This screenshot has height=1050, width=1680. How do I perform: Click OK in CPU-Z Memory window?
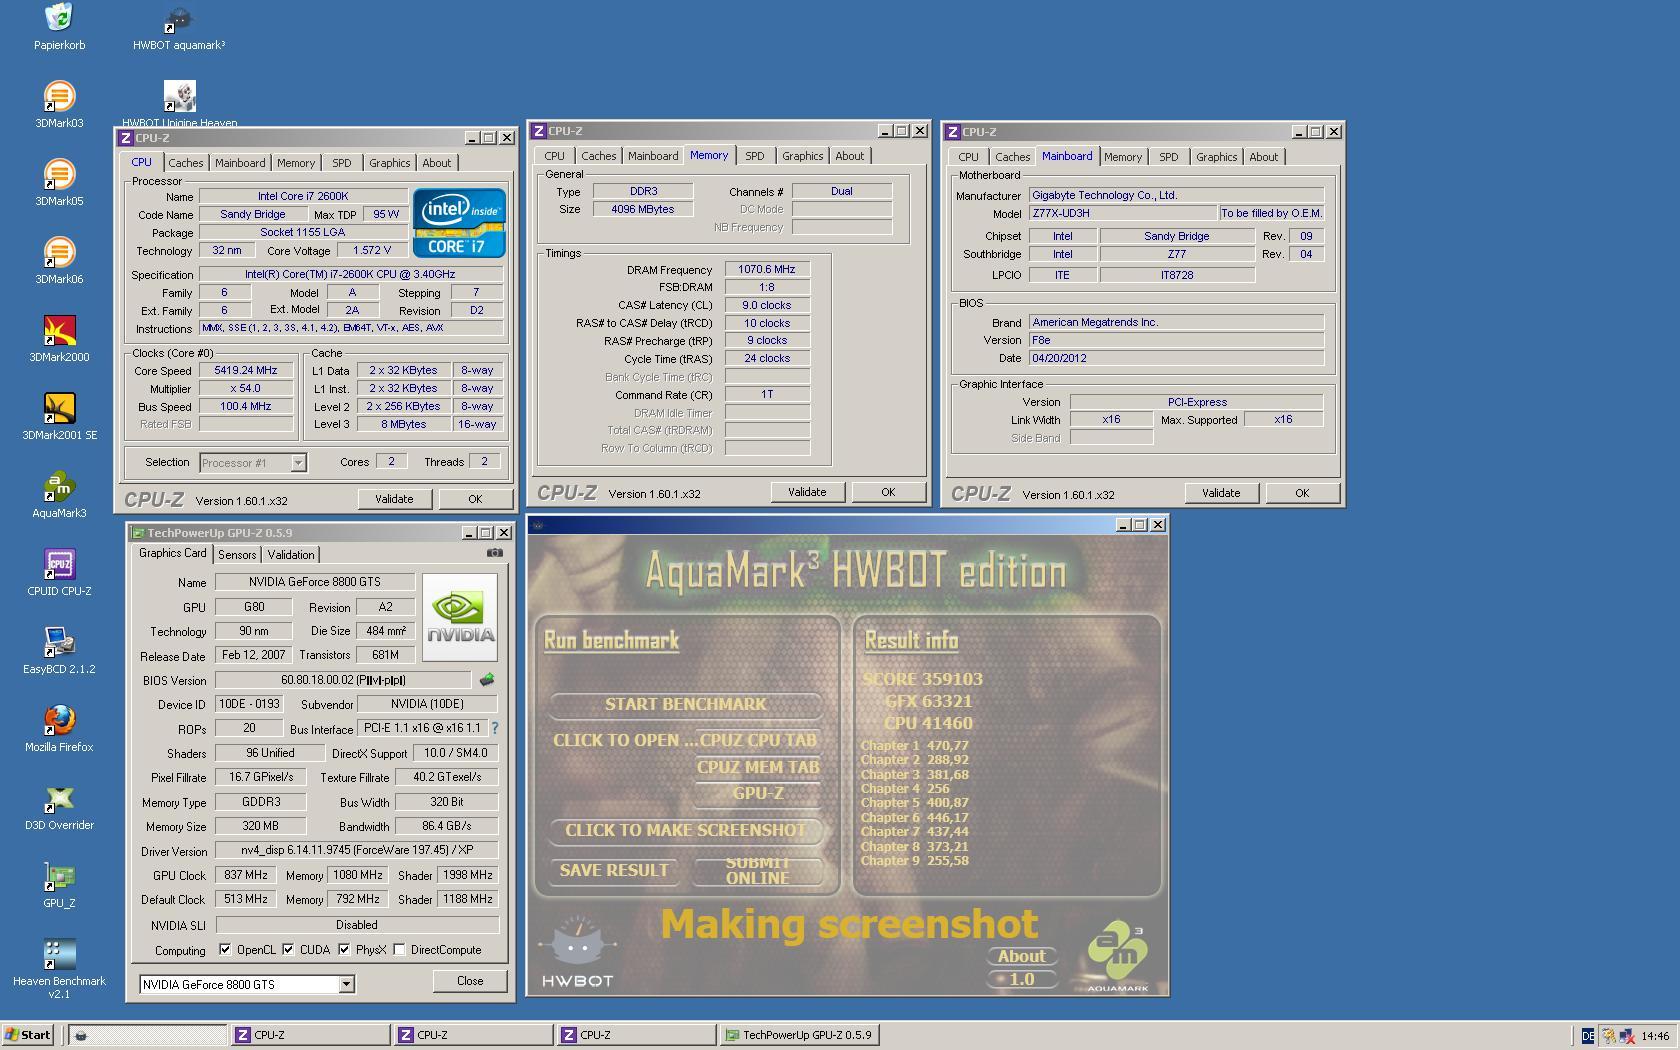pyautogui.click(x=888, y=492)
